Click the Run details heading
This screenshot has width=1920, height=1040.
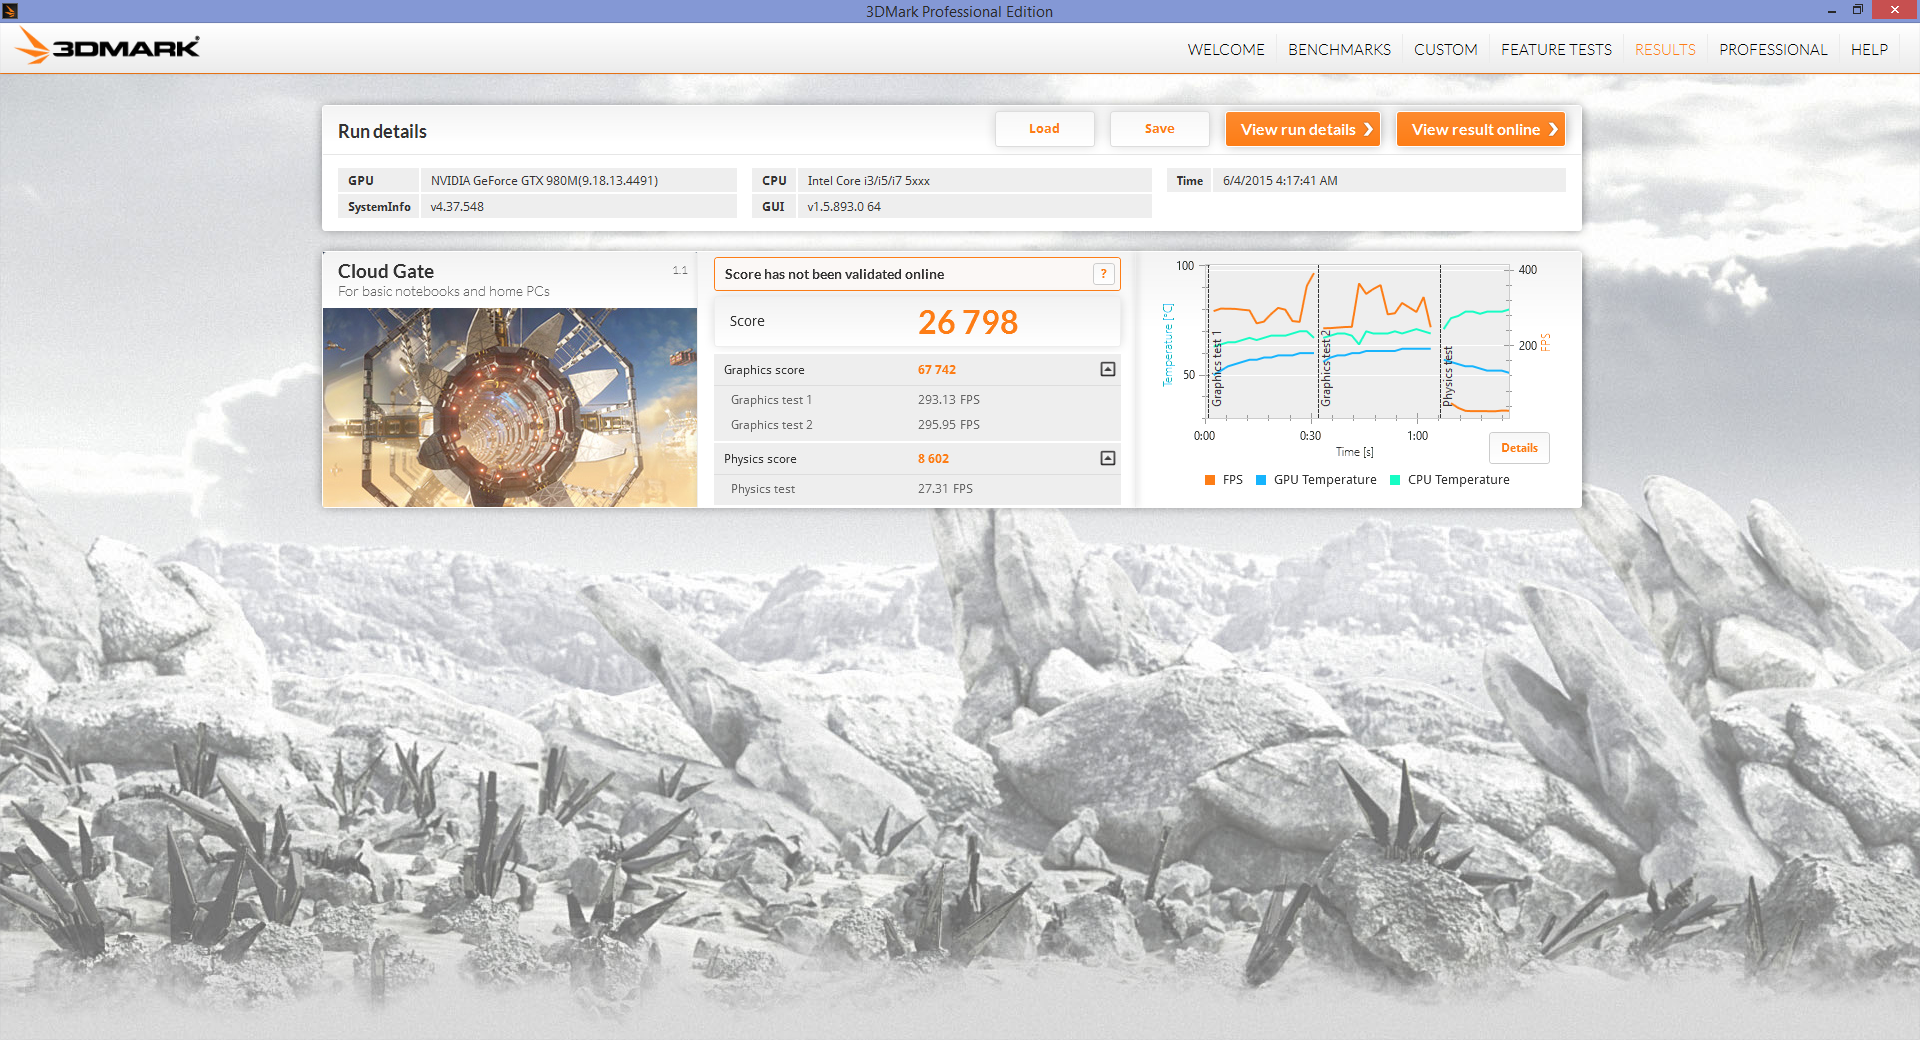click(x=382, y=132)
